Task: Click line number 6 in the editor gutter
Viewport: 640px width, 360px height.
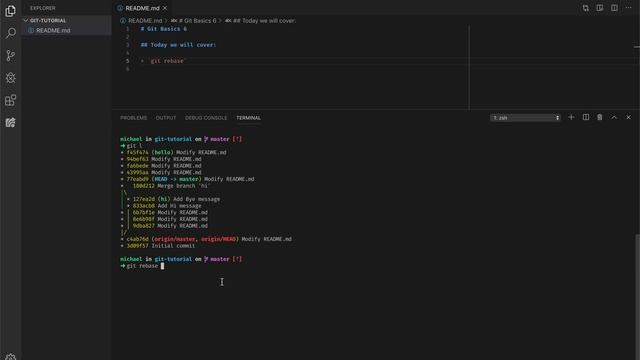Action: click(x=127, y=69)
